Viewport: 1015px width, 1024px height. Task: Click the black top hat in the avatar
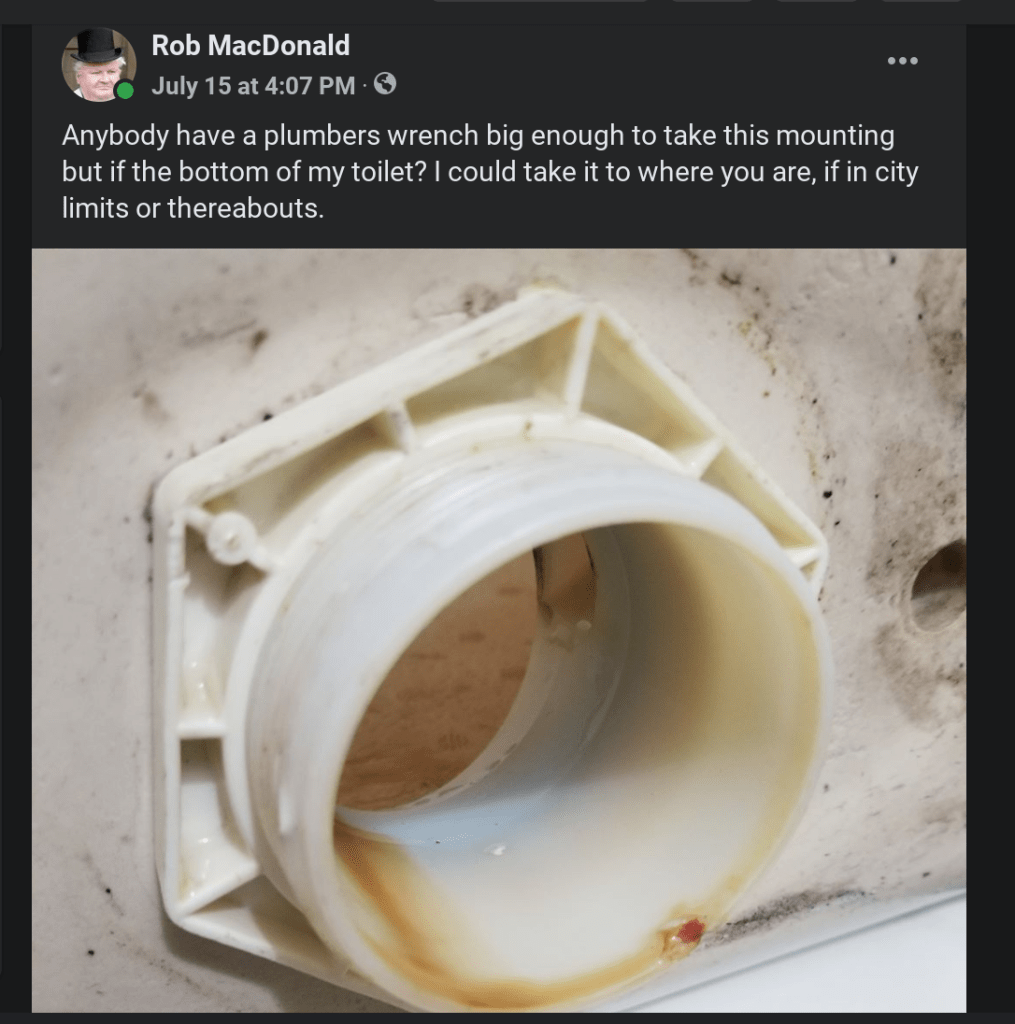(97, 45)
